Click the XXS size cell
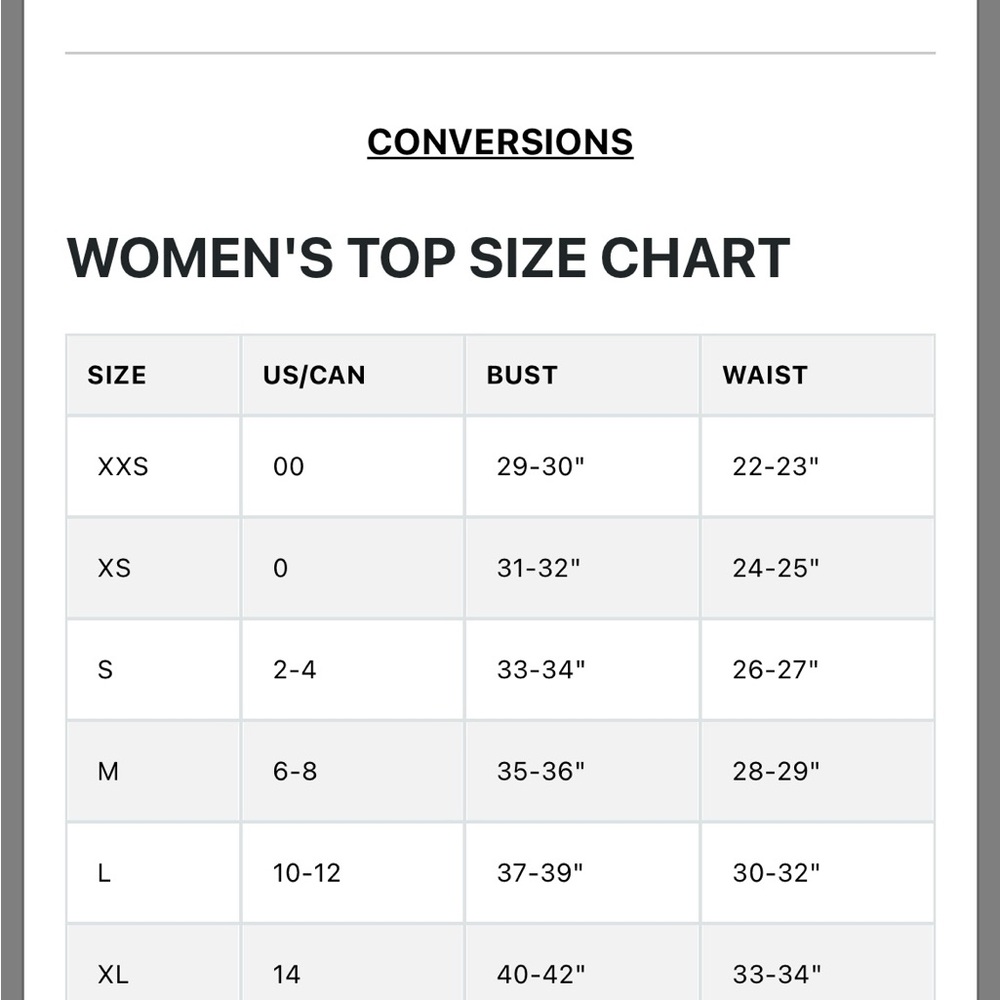 click(153, 466)
